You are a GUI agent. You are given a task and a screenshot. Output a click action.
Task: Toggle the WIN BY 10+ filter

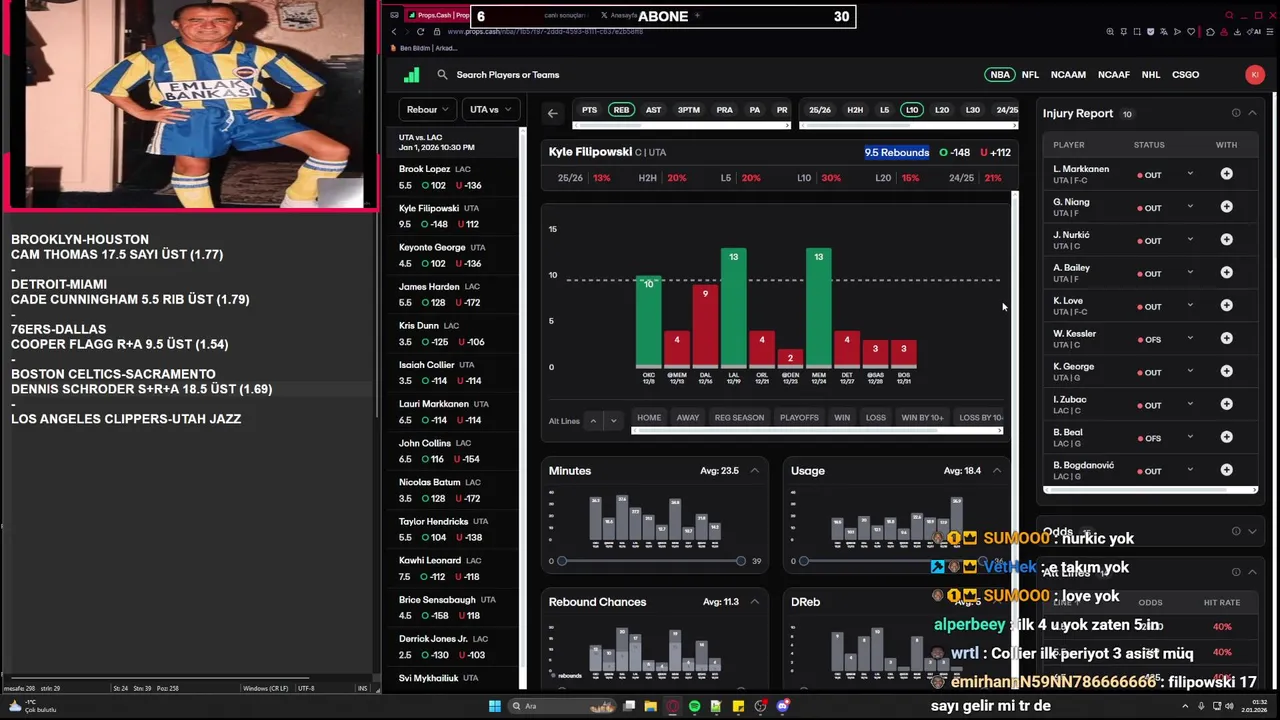point(922,418)
